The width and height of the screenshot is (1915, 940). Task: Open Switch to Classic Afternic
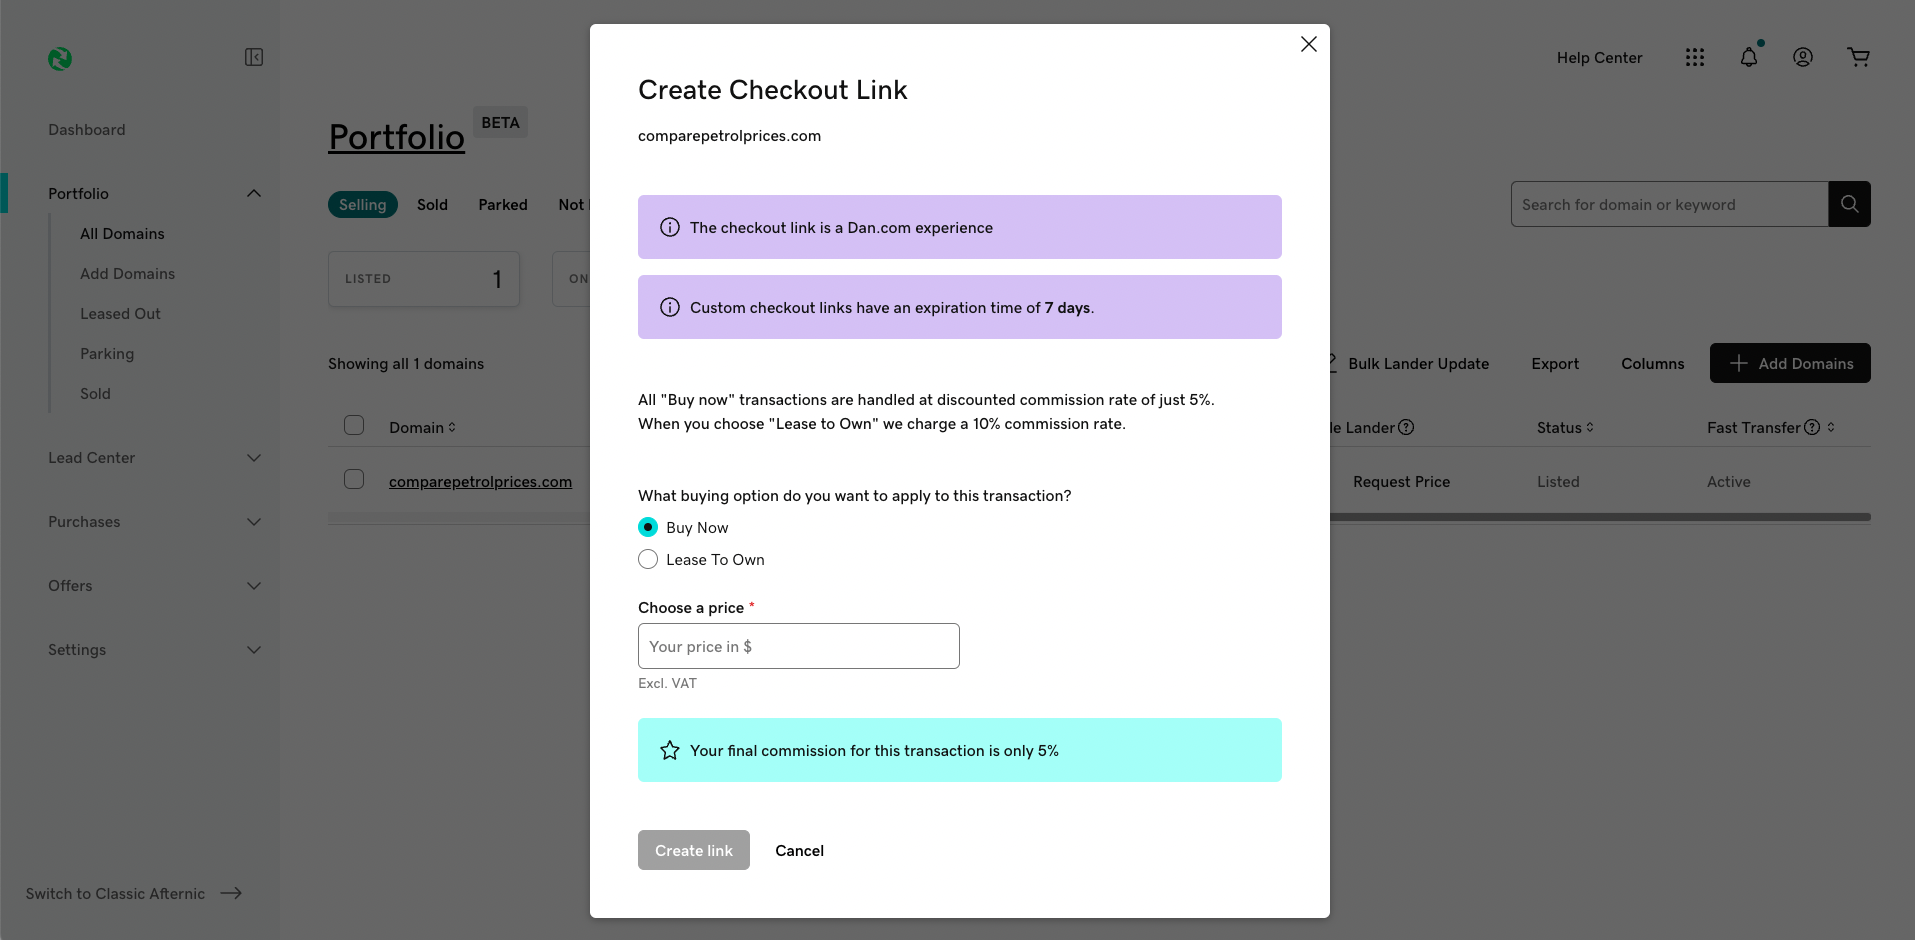click(x=115, y=893)
